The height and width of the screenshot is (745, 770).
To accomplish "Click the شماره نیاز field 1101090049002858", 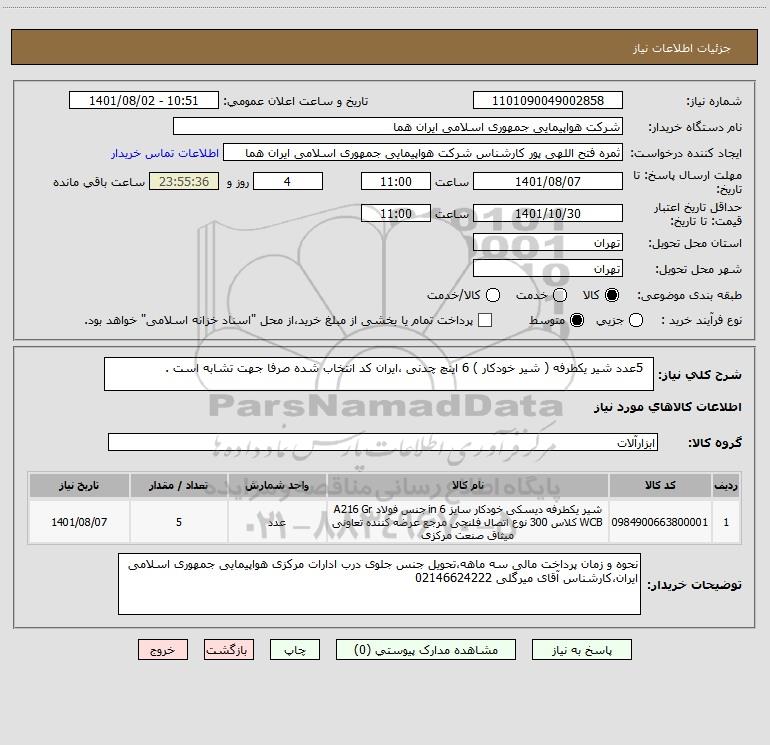I will tap(548, 100).
